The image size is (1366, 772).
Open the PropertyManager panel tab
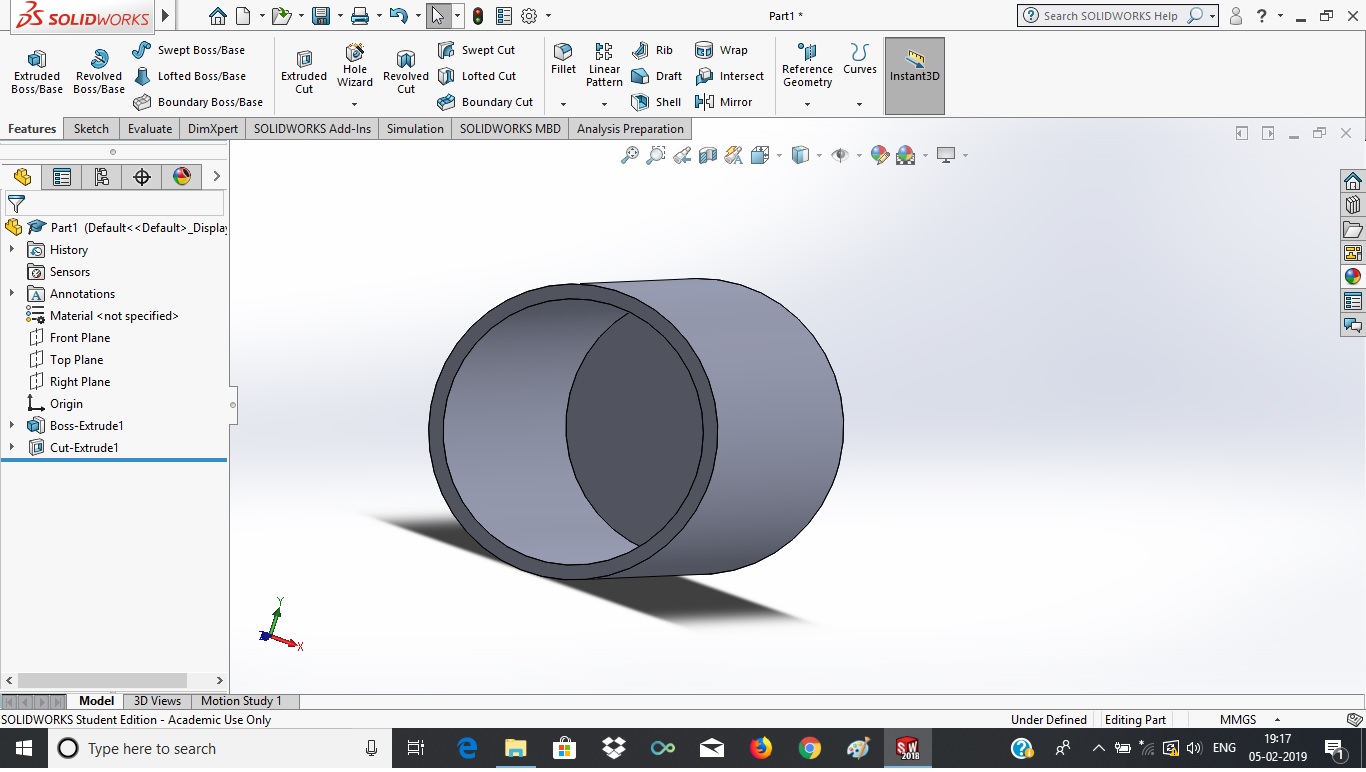point(62,177)
